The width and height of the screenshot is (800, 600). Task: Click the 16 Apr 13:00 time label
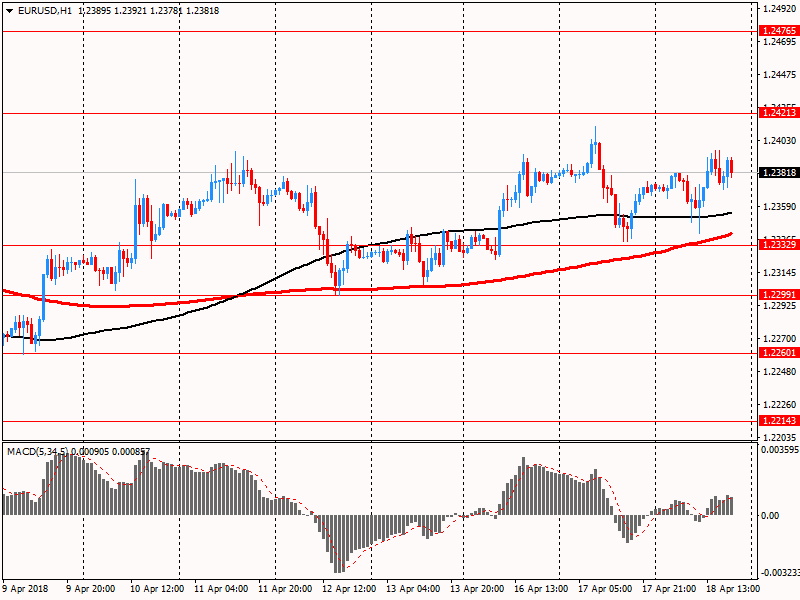coord(541,588)
